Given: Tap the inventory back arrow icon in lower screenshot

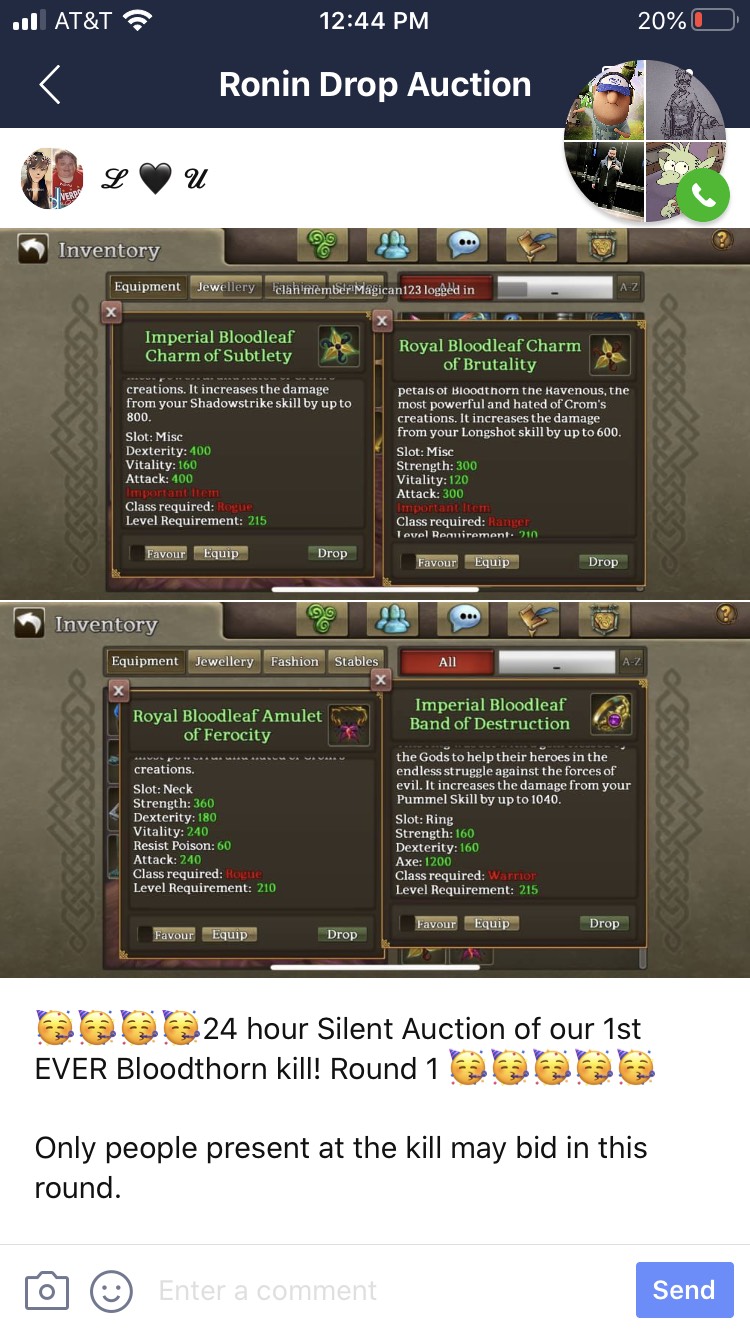Looking at the screenshot, I should [30, 623].
